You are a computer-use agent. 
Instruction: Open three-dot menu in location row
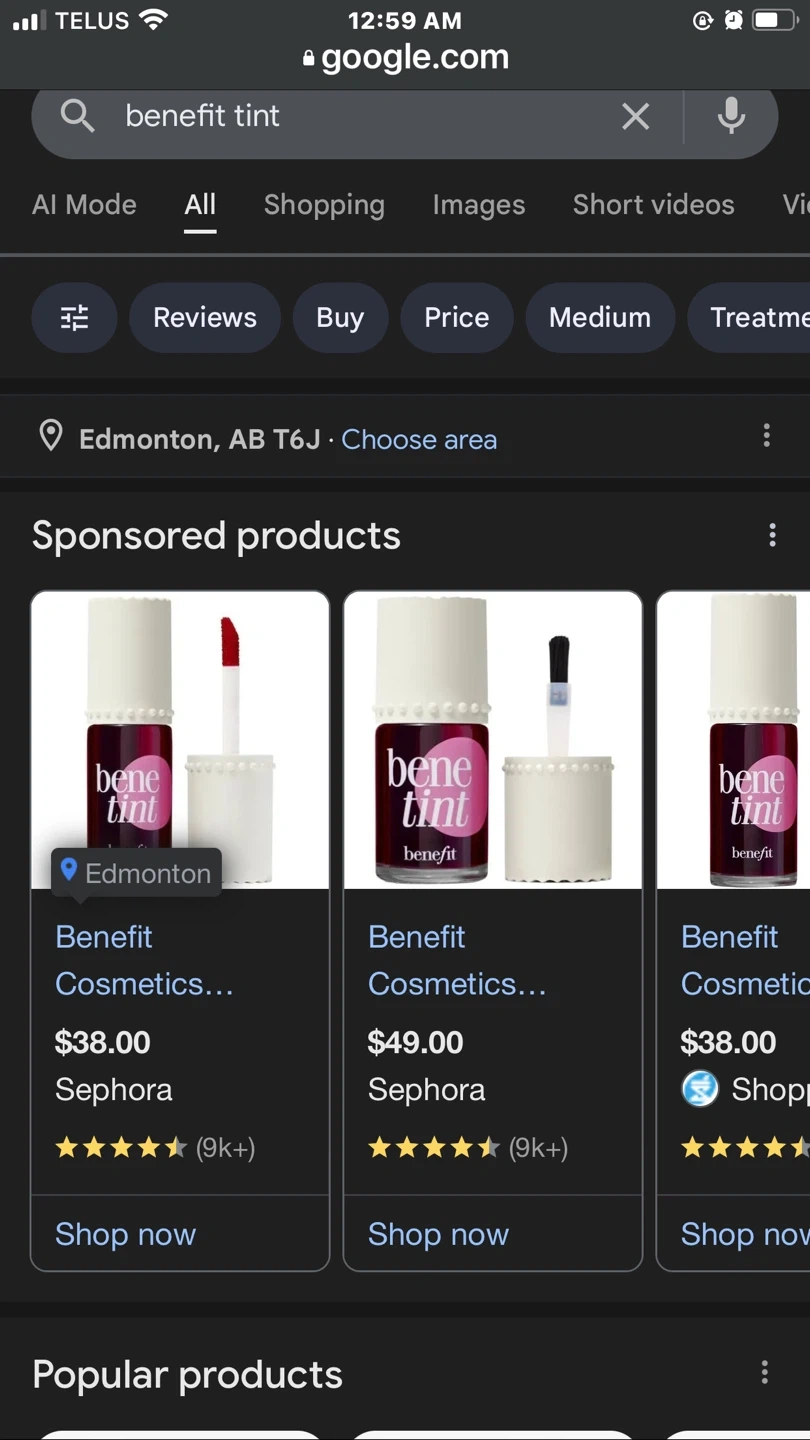pyautogui.click(x=766, y=435)
